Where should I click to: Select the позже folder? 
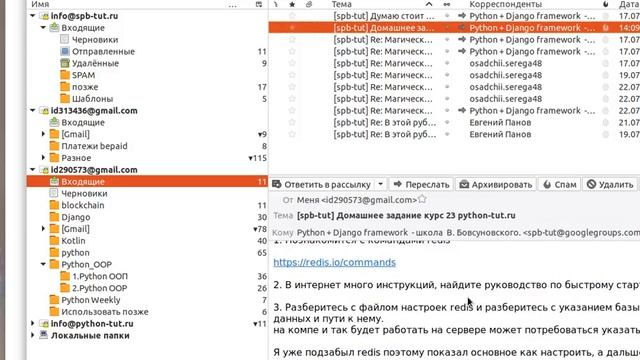point(85,87)
